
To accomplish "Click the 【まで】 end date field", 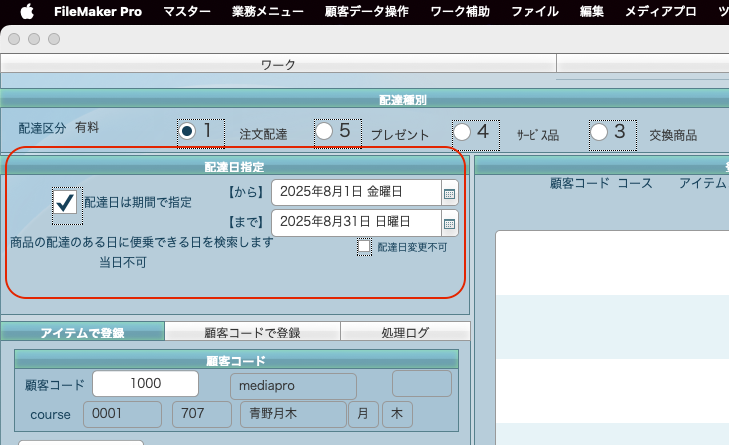I will pyautogui.click(x=355, y=223).
